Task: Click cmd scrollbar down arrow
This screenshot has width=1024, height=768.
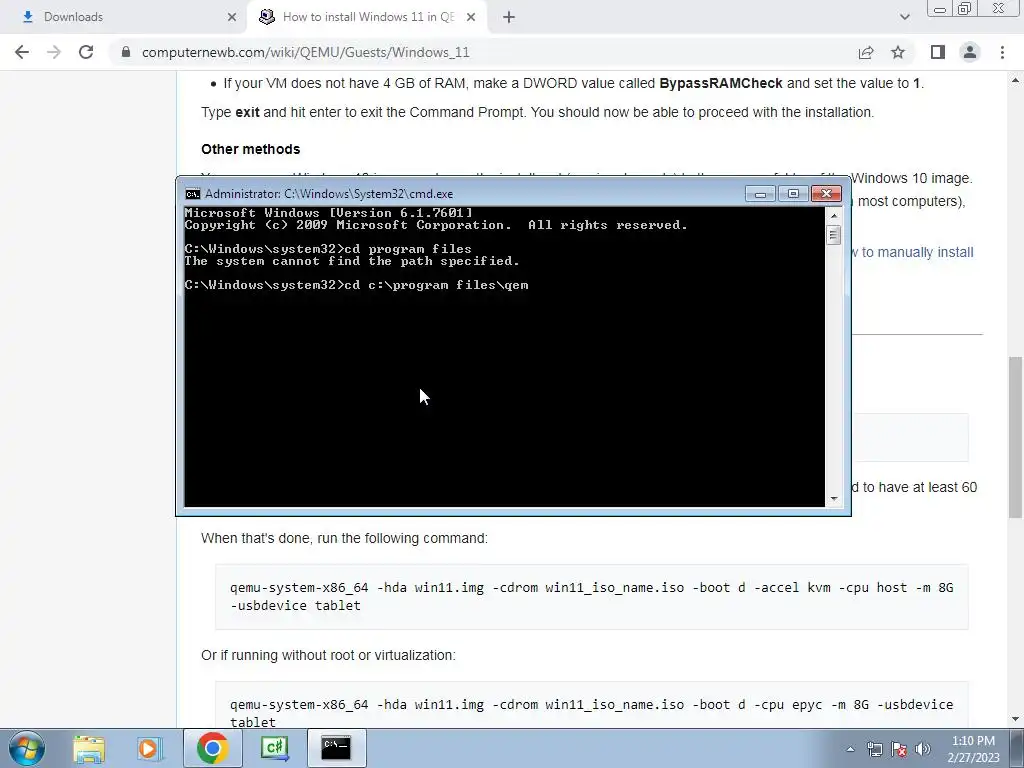Action: (834, 499)
